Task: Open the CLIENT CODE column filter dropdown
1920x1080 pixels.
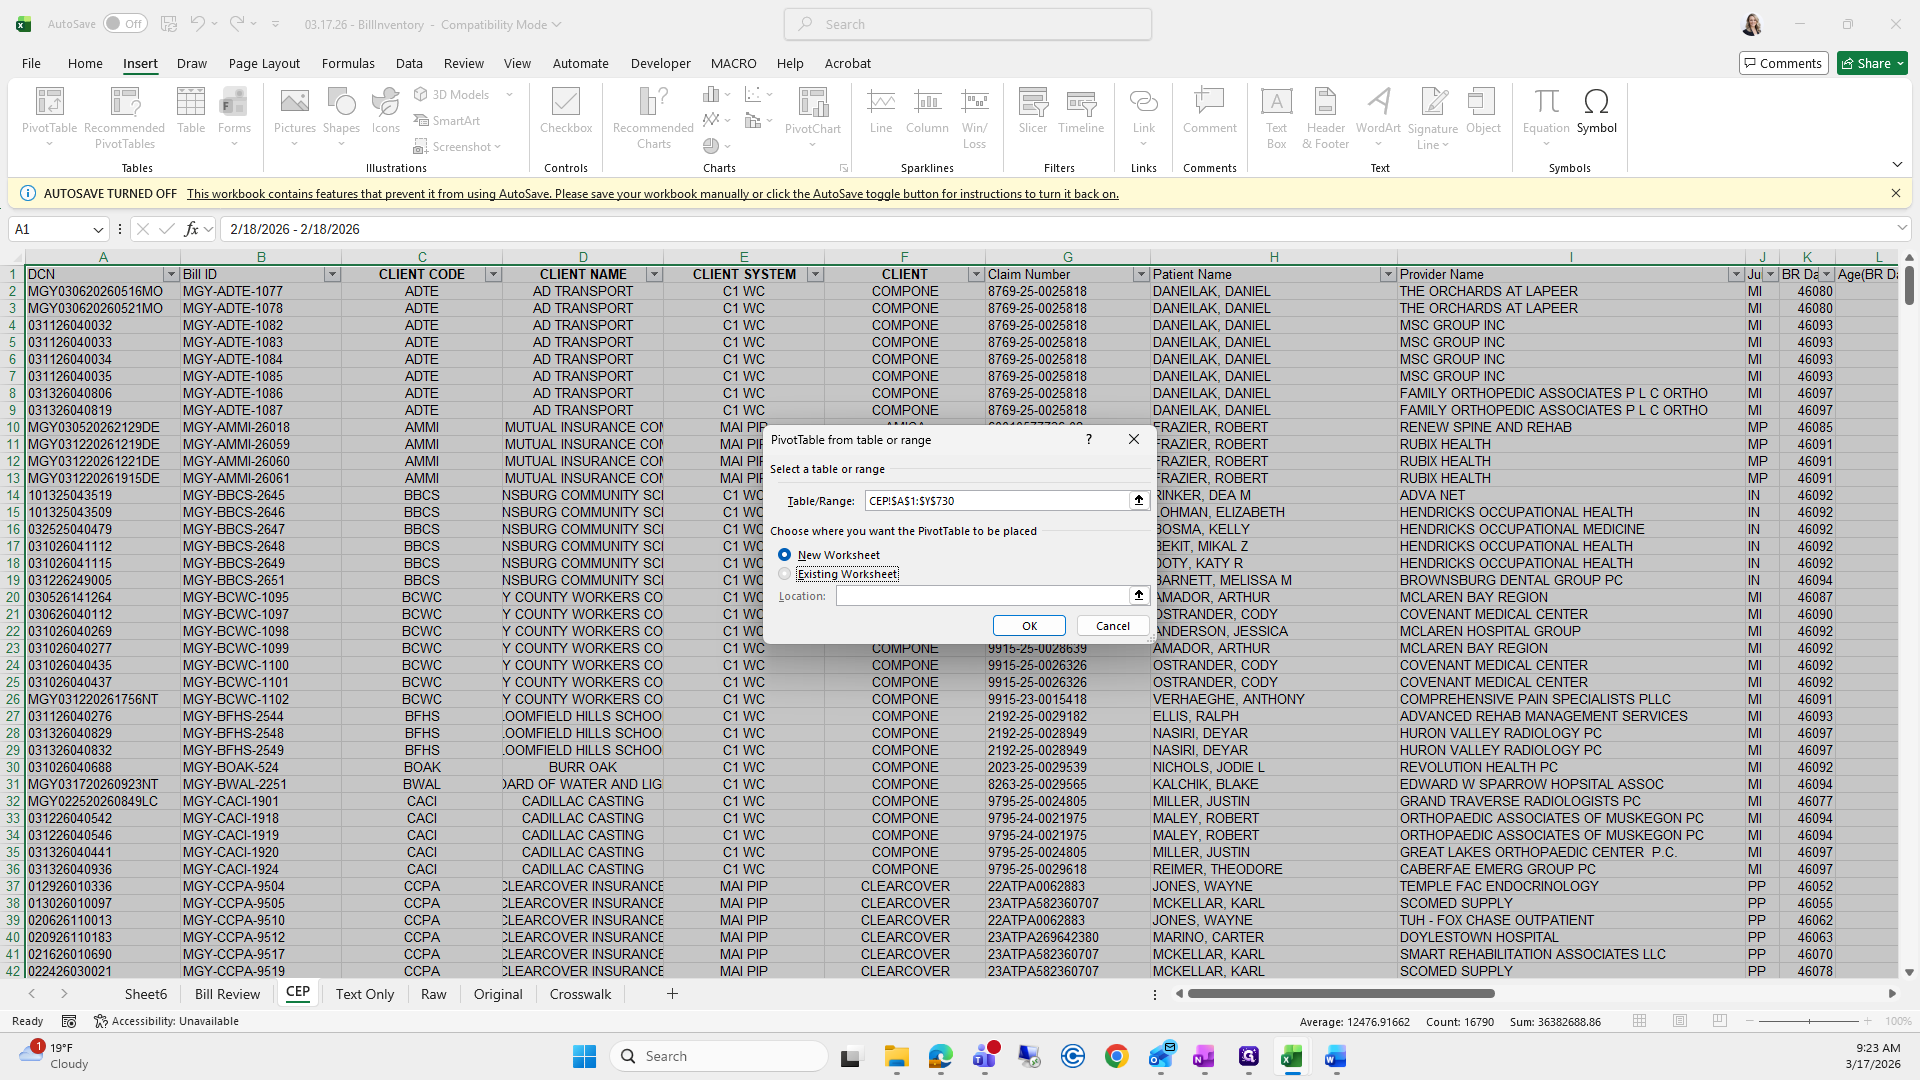Action: click(492, 274)
